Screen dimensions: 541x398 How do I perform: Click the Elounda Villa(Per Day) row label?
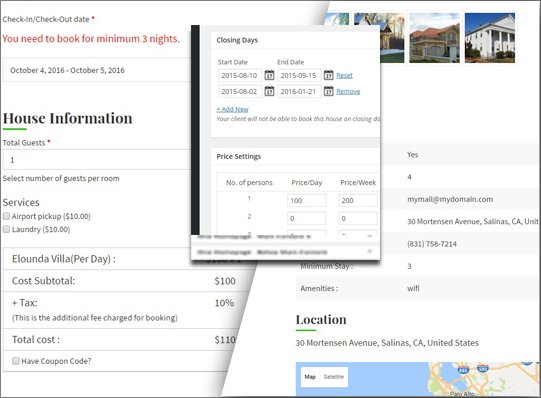(x=64, y=259)
